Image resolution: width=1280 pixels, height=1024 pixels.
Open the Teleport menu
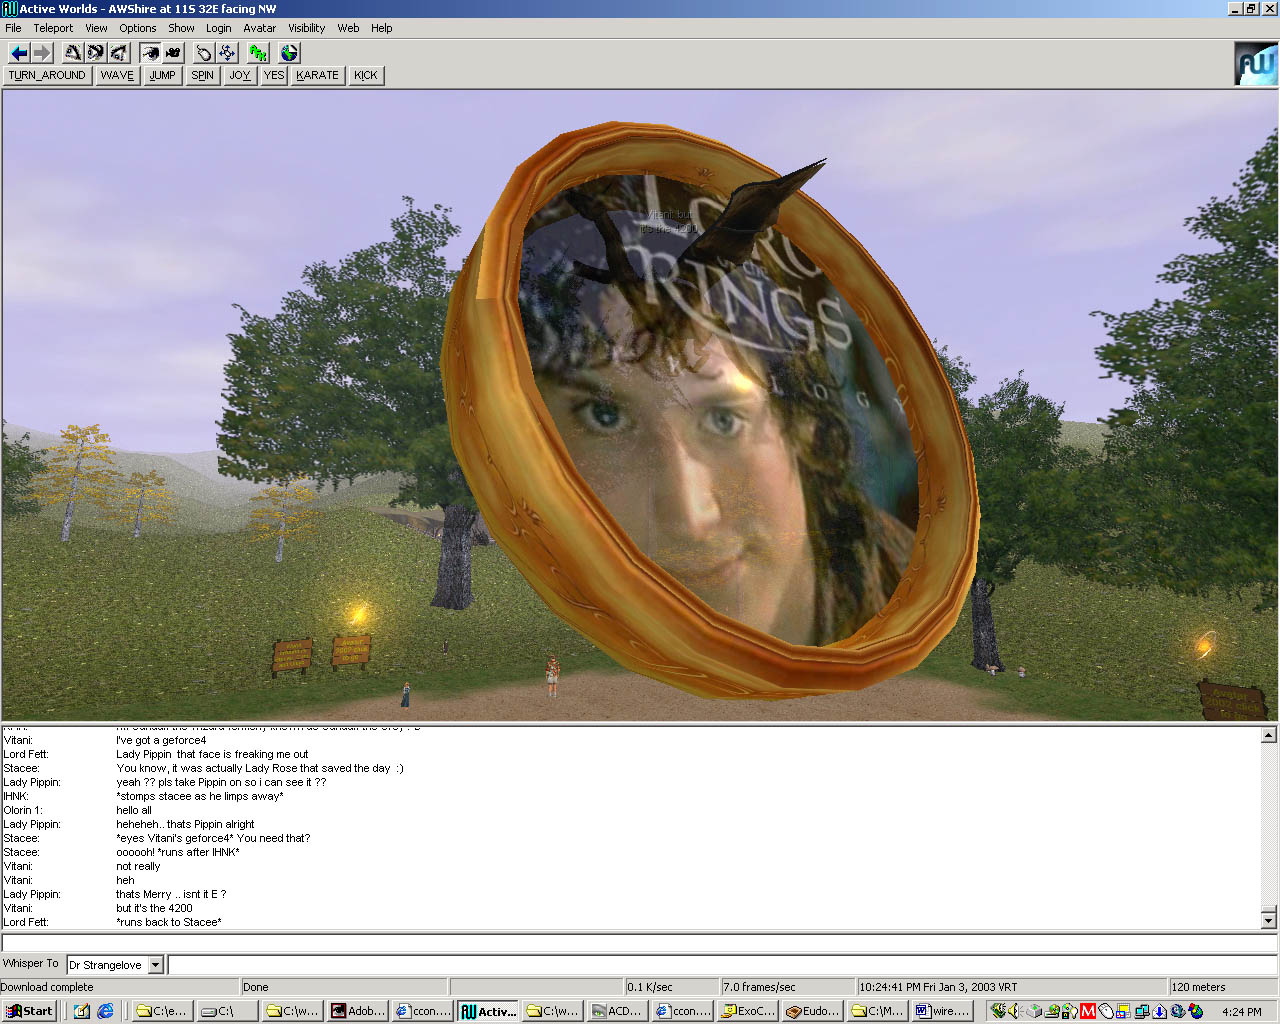[53, 28]
